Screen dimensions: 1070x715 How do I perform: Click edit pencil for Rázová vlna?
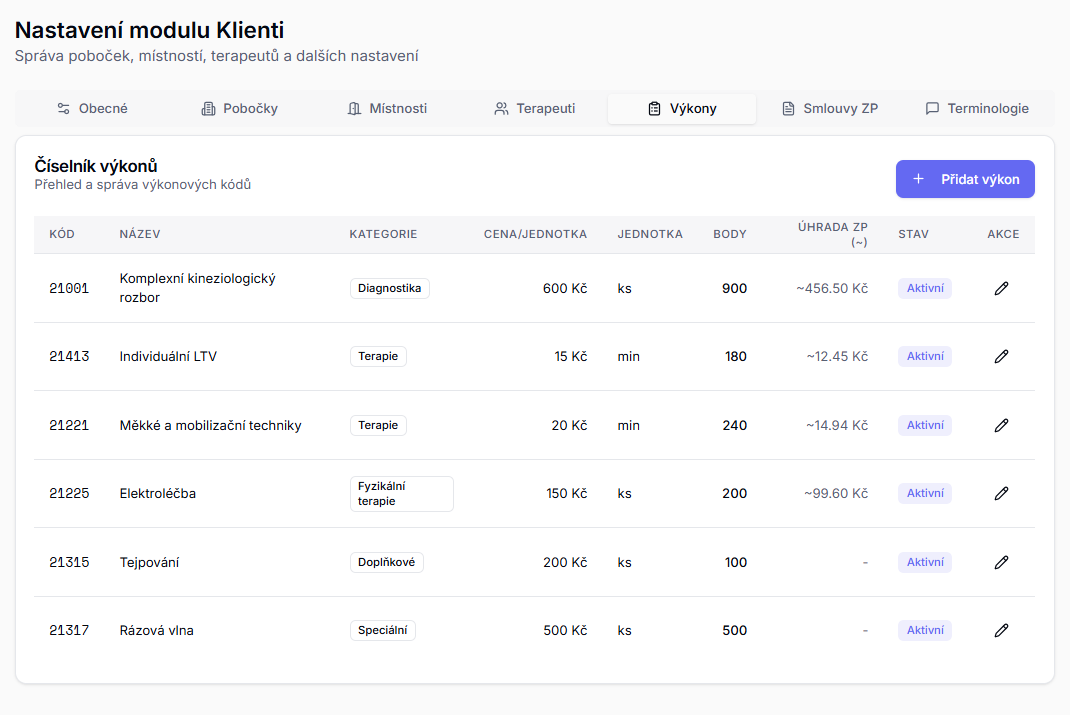pos(1001,630)
